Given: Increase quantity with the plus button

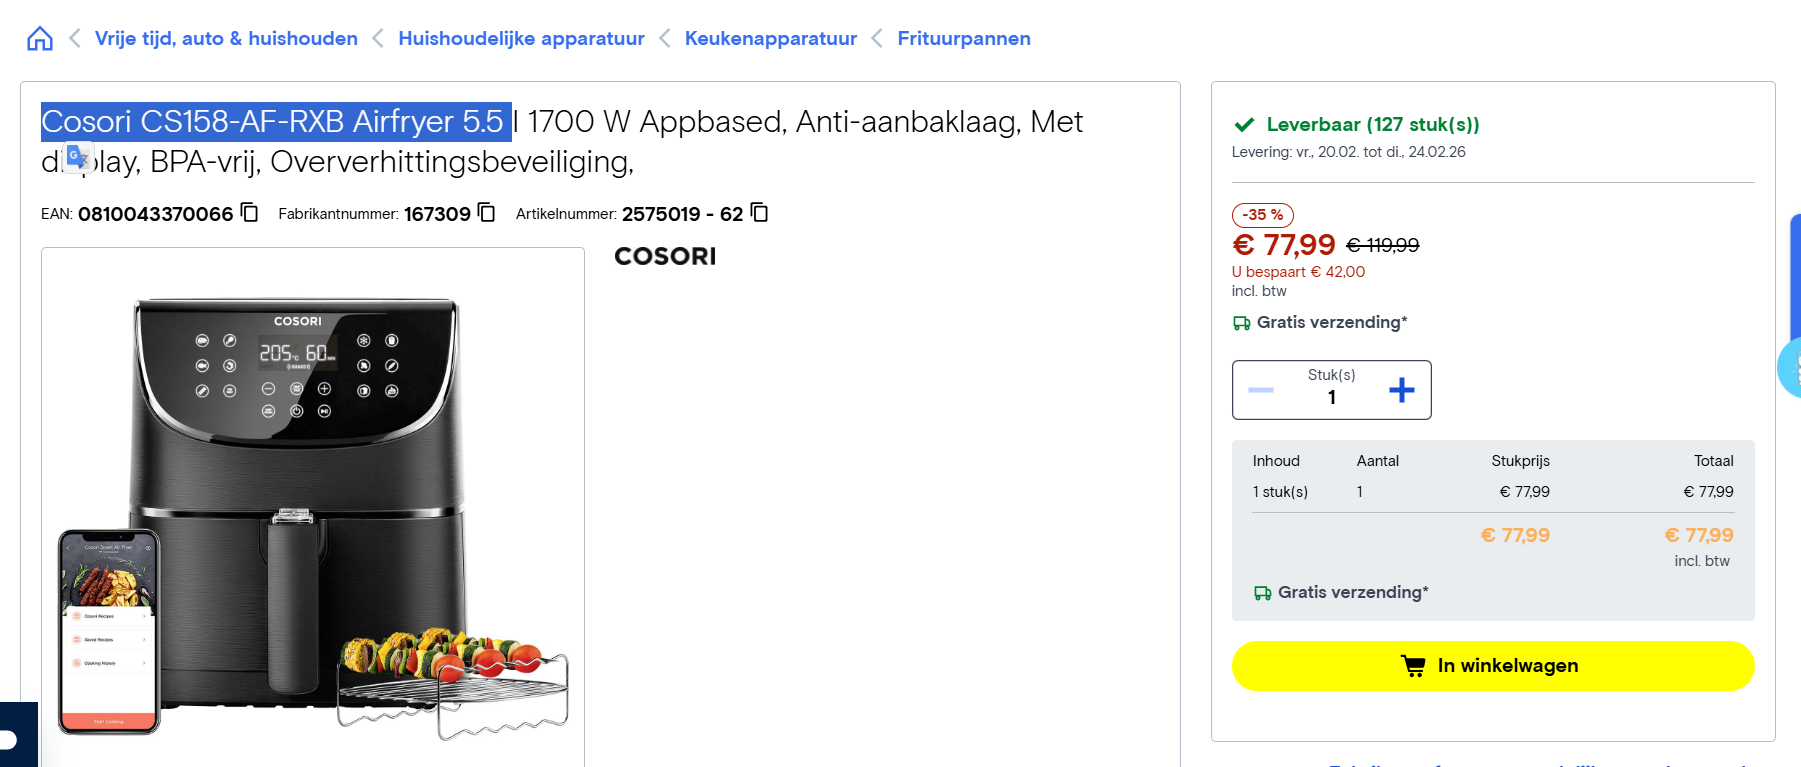Looking at the screenshot, I should (1402, 390).
